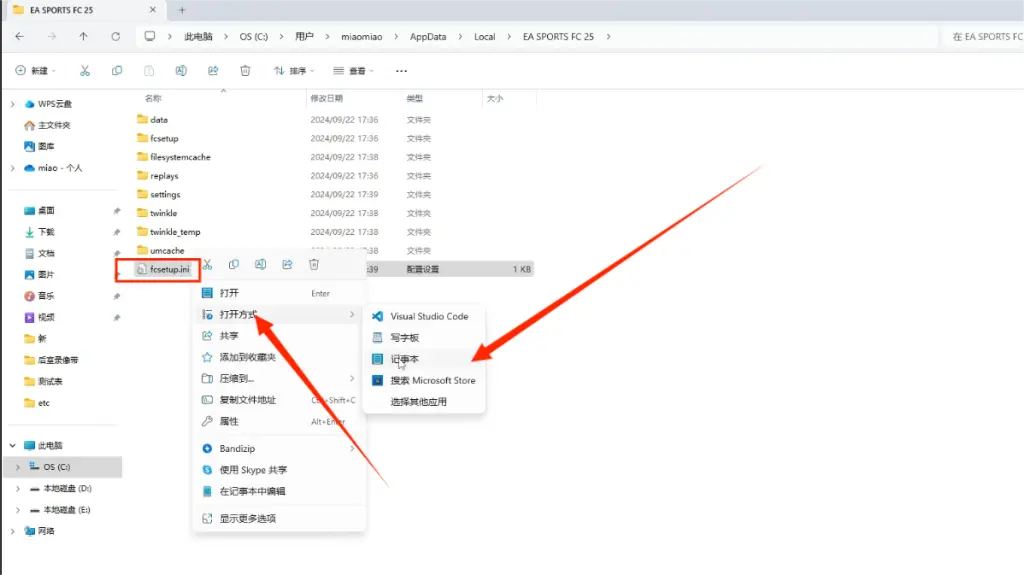Click the Refresh button beside address bar
This screenshot has height=575, width=1024.
click(x=116, y=37)
